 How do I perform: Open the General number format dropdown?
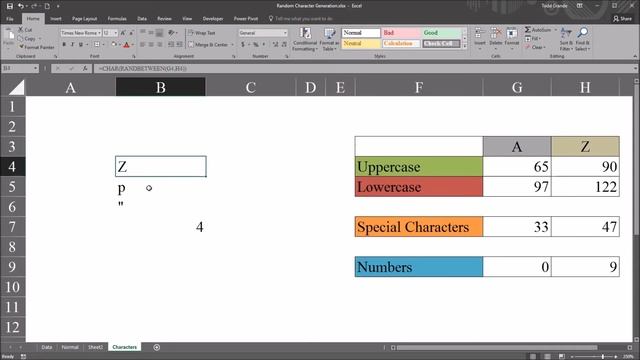coord(285,33)
